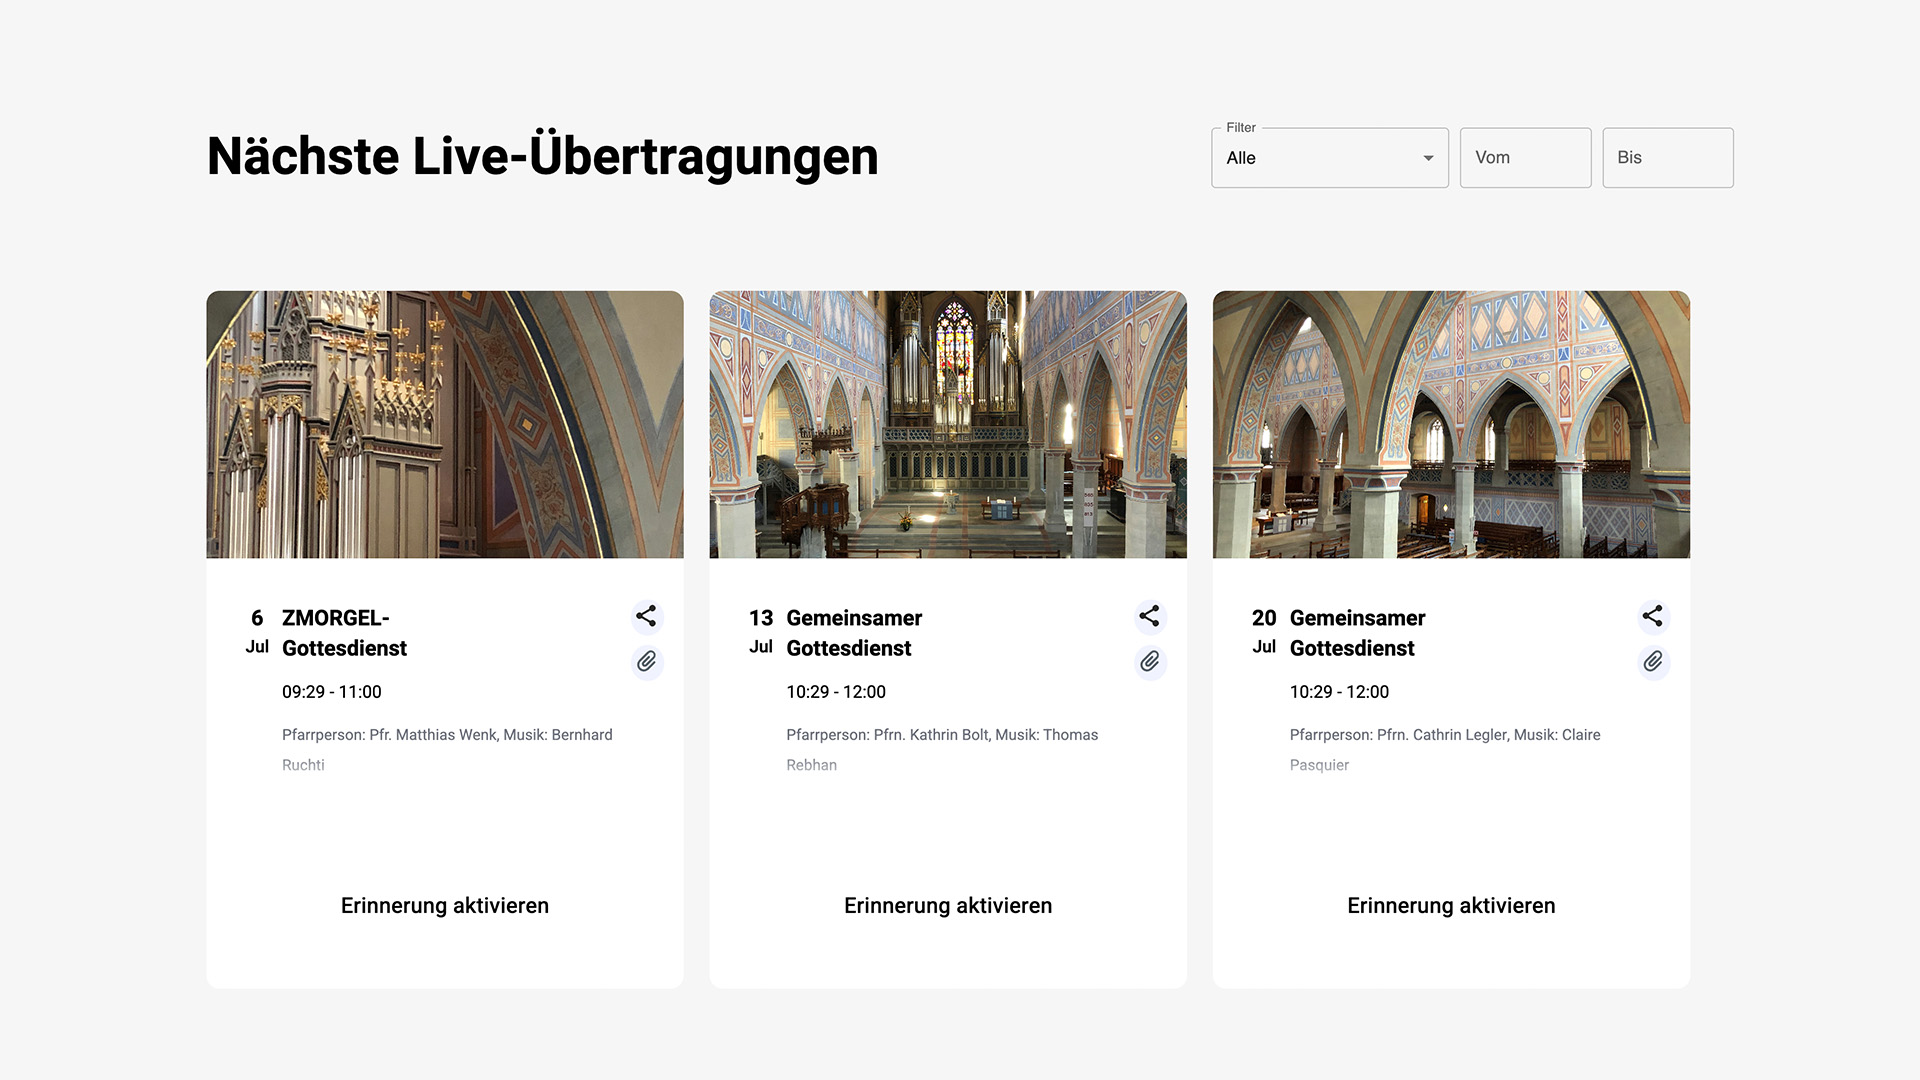Open the 20 Jul Gemeinsamer Gottesdienst title
The height and width of the screenshot is (1080, 1920).
click(x=1356, y=633)
